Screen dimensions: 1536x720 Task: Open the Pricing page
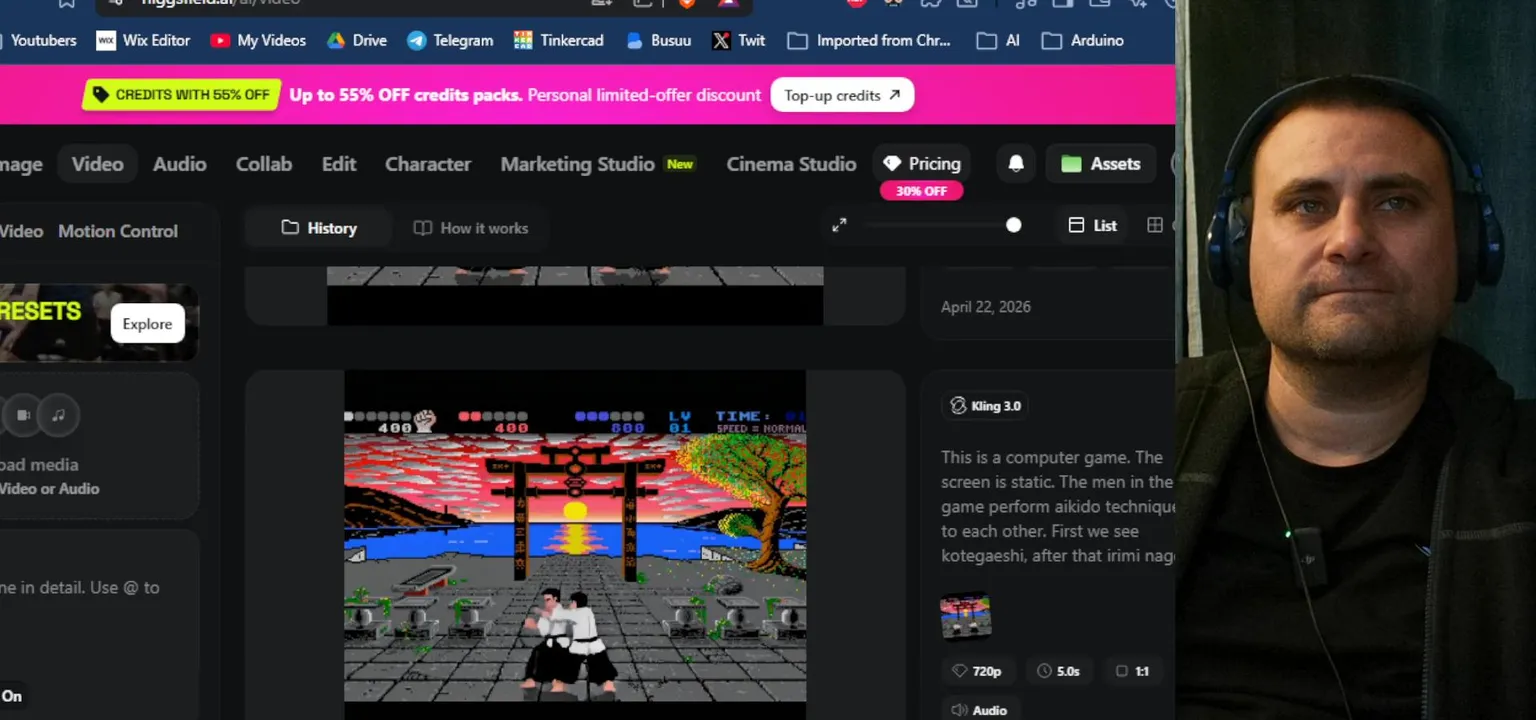(921, 164)
